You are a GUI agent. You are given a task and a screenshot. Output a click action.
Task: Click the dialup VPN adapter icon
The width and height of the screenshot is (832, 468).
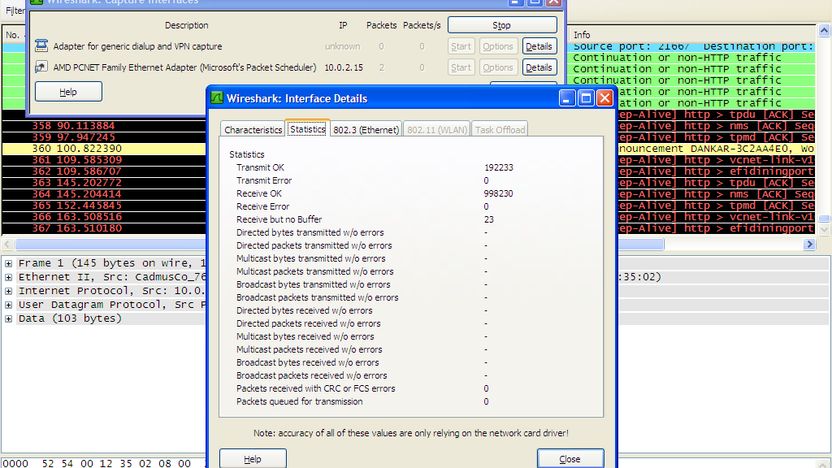(x=41, y=46)
